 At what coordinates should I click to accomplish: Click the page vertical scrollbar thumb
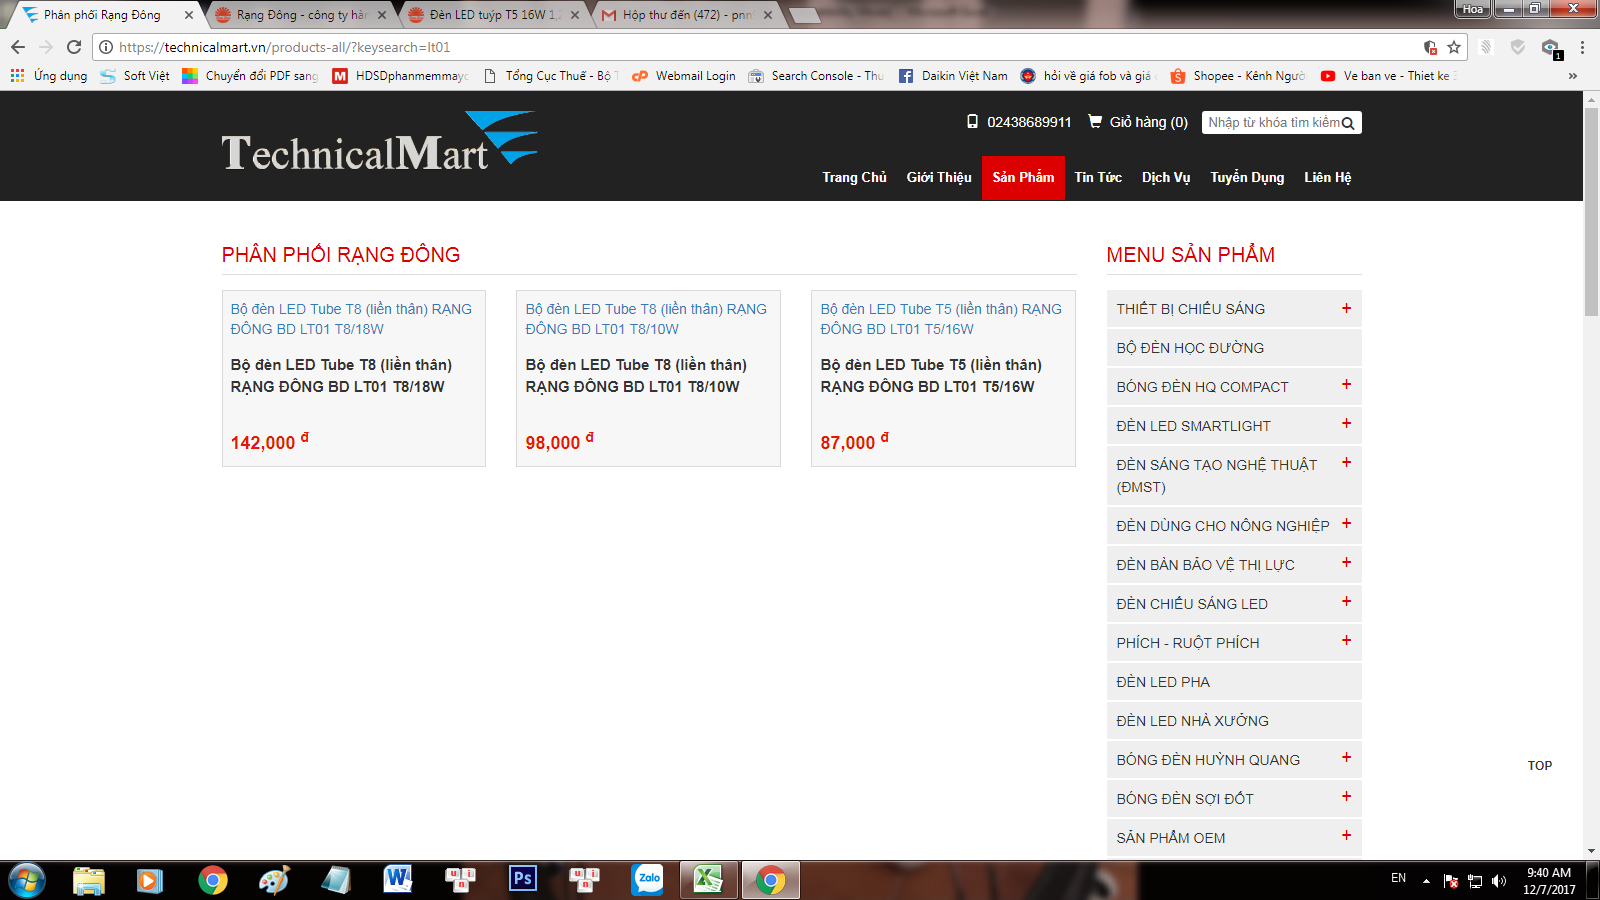tap(1591, 212)
